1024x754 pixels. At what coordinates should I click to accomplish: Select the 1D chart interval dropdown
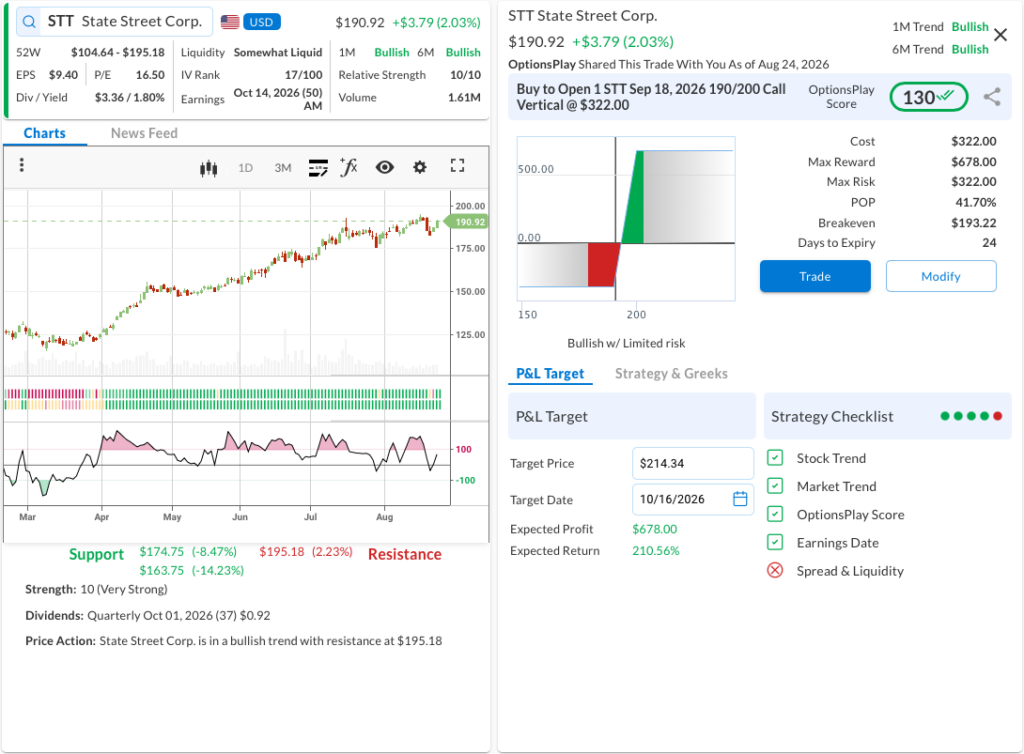(x=246, y=168)
